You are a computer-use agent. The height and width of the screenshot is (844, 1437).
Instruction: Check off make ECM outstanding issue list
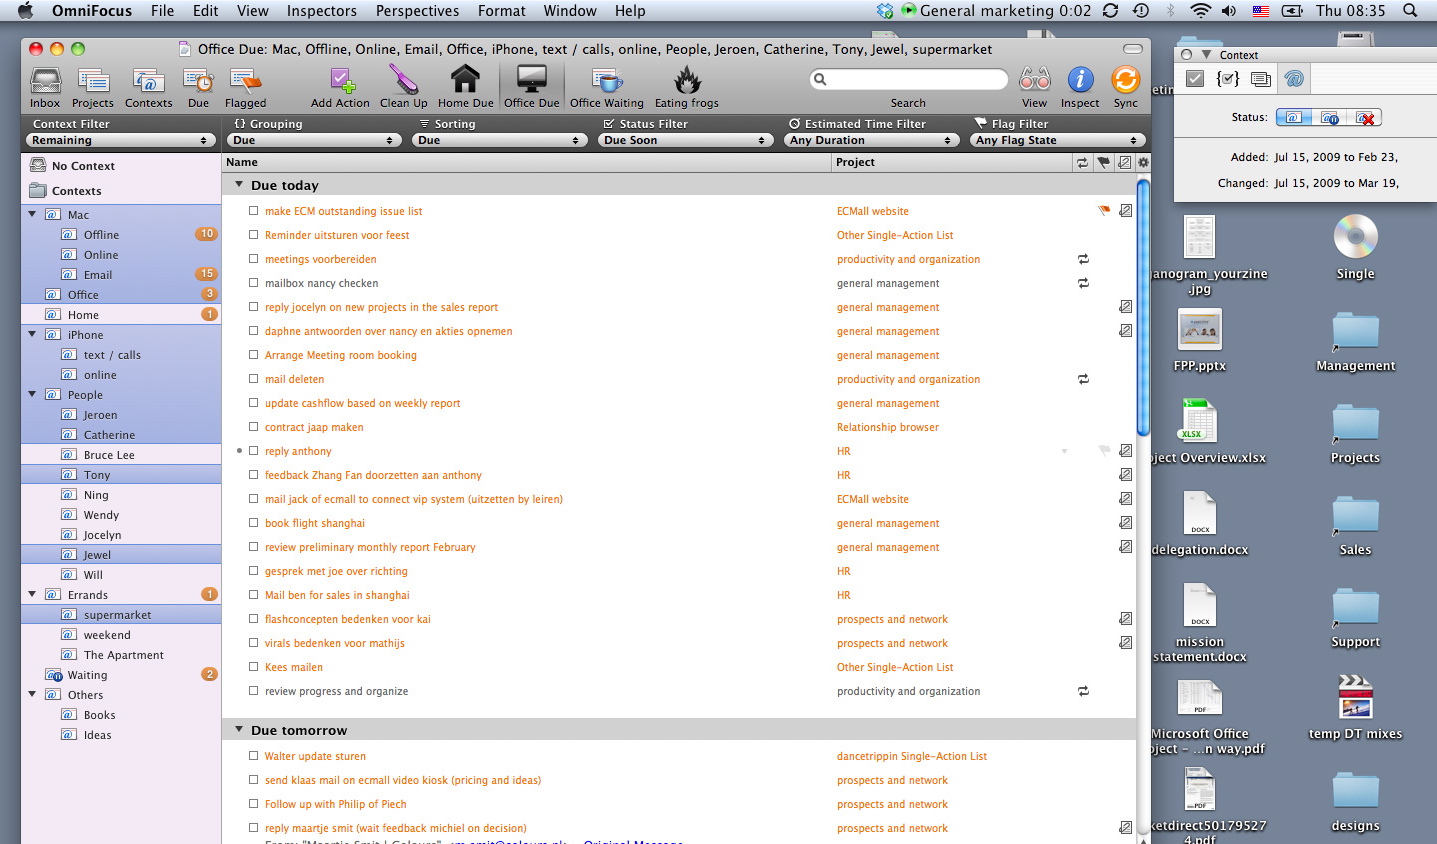click(x=254, y=211)
